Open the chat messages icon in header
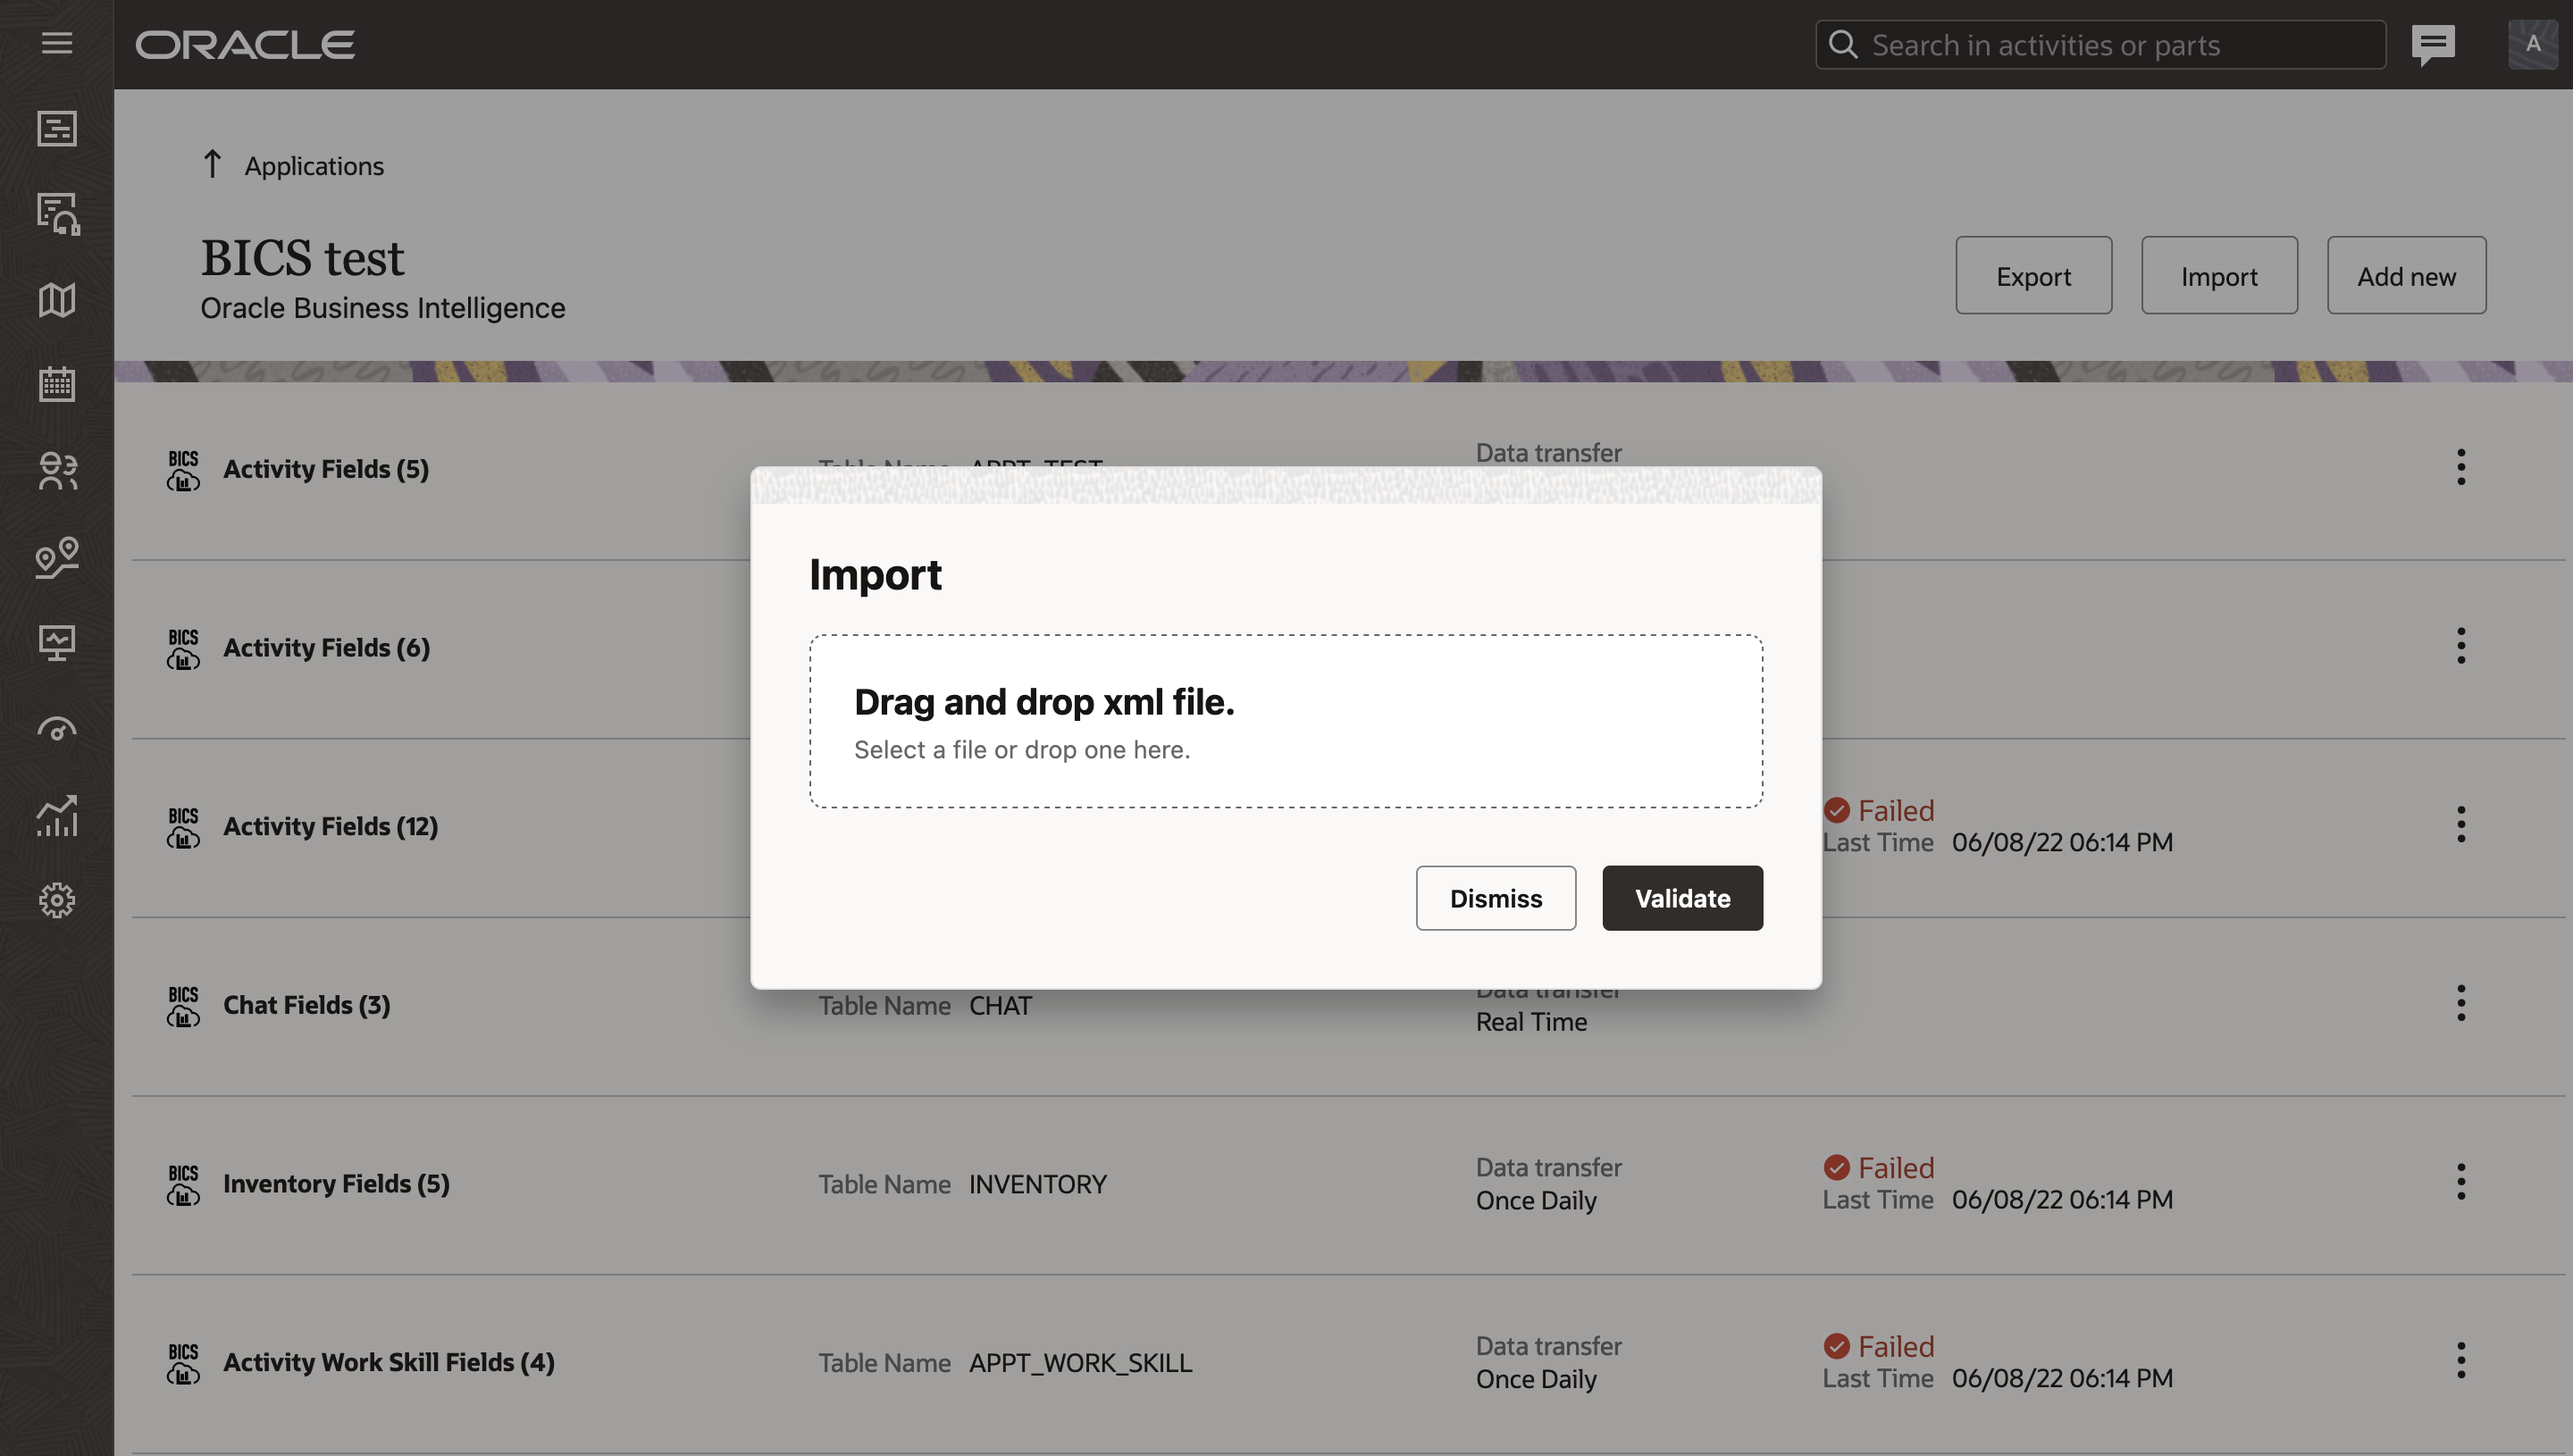2573x1456 pixels. click(x=2433, y=44)
